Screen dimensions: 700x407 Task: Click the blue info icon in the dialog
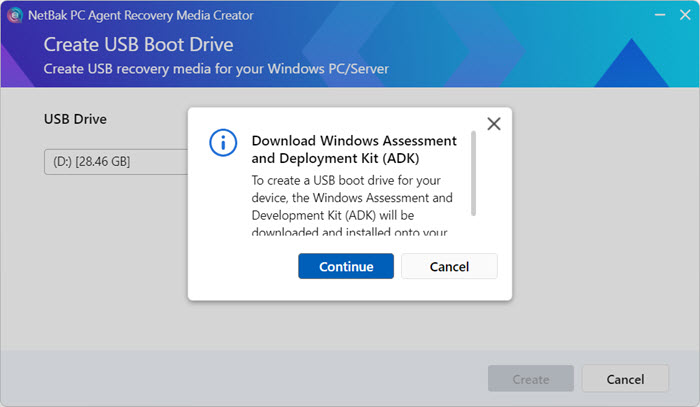[222, 142]
